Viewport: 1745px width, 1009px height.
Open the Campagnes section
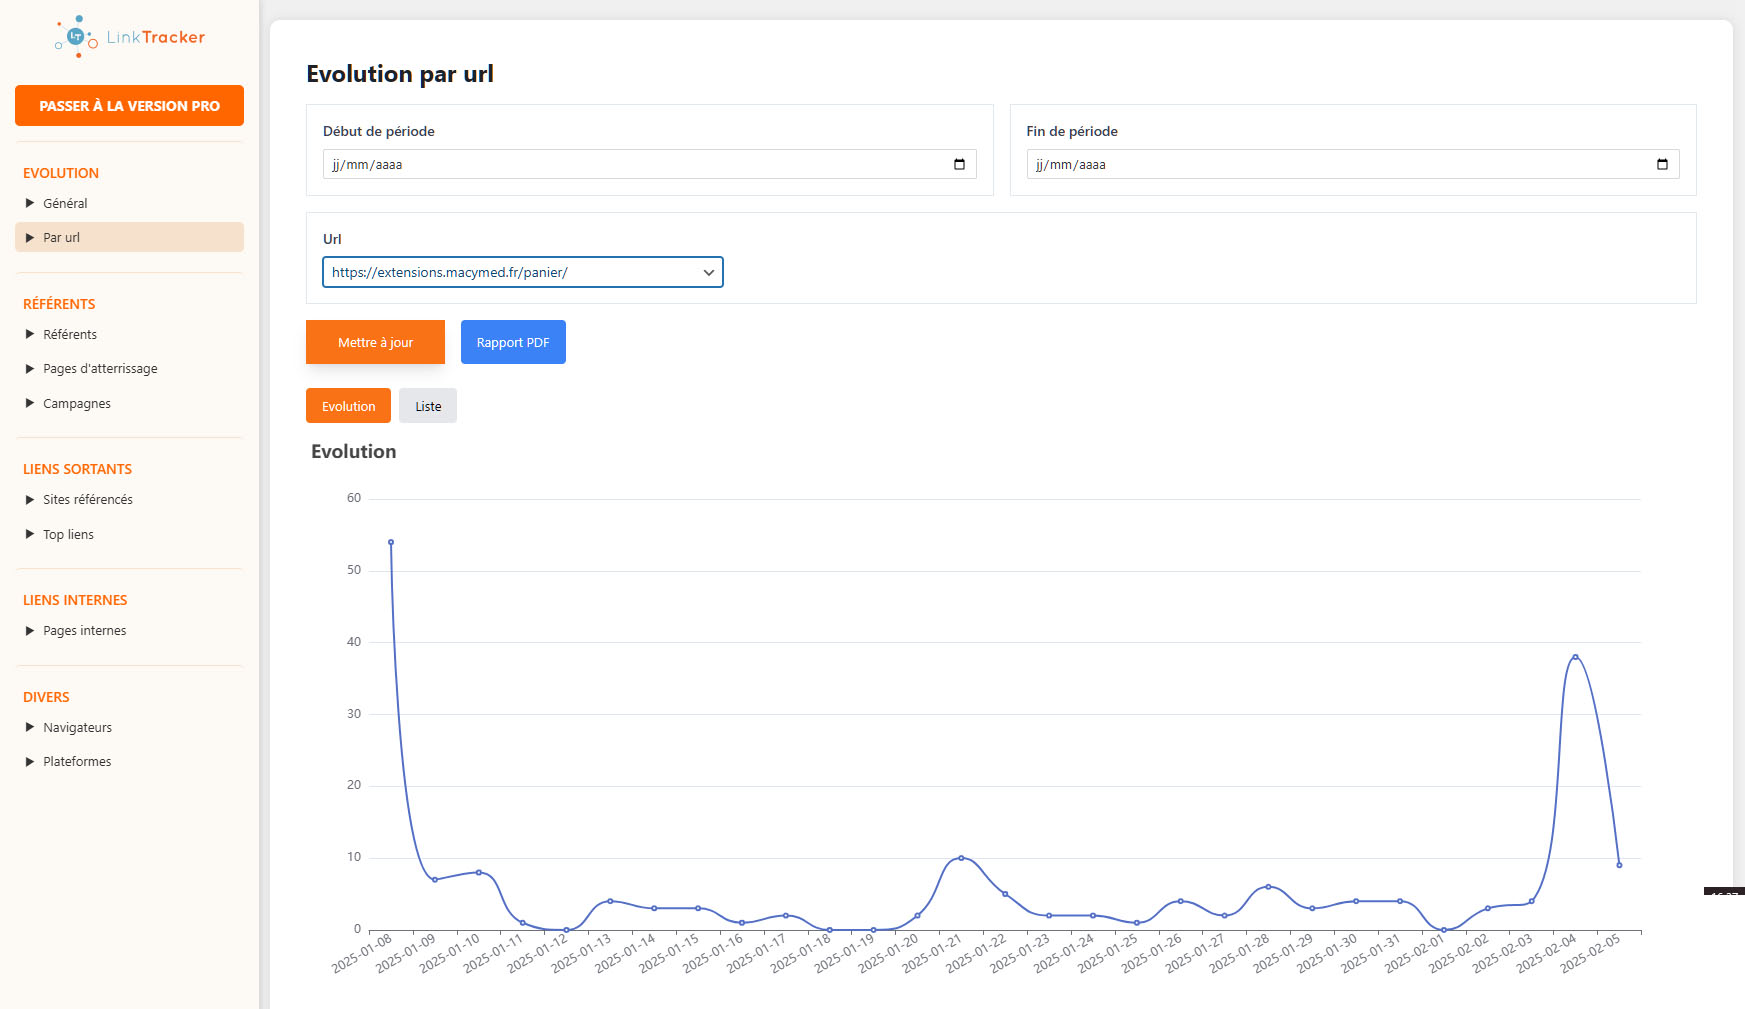[x=77, y=403]
